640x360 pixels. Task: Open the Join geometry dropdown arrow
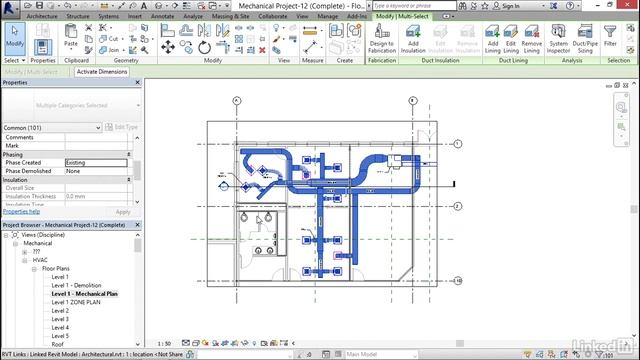123,50
